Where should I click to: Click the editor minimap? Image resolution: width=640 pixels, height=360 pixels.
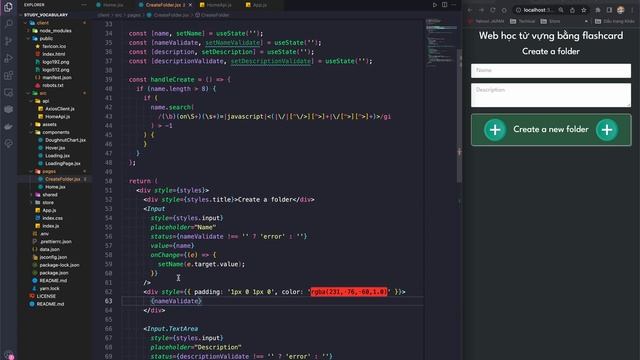tap(441, 43)
